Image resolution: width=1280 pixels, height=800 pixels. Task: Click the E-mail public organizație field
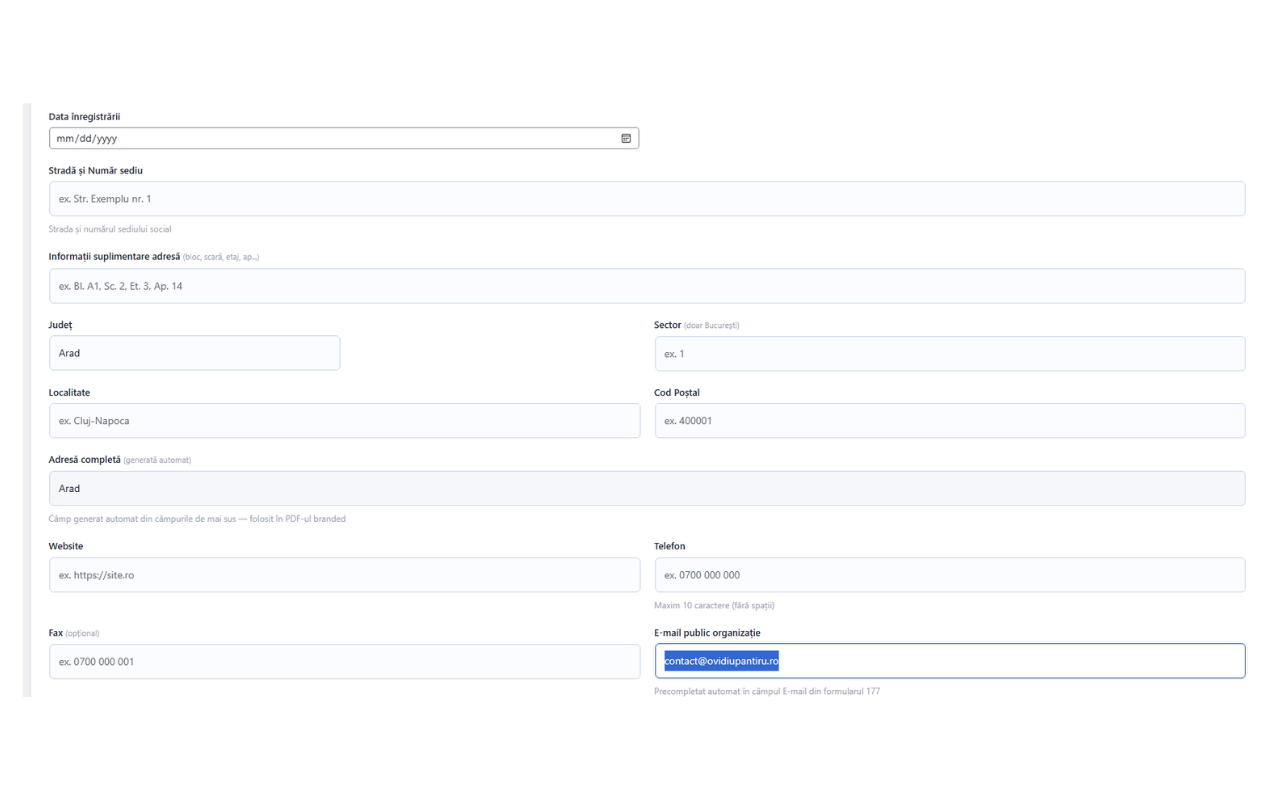coord(950,661)
